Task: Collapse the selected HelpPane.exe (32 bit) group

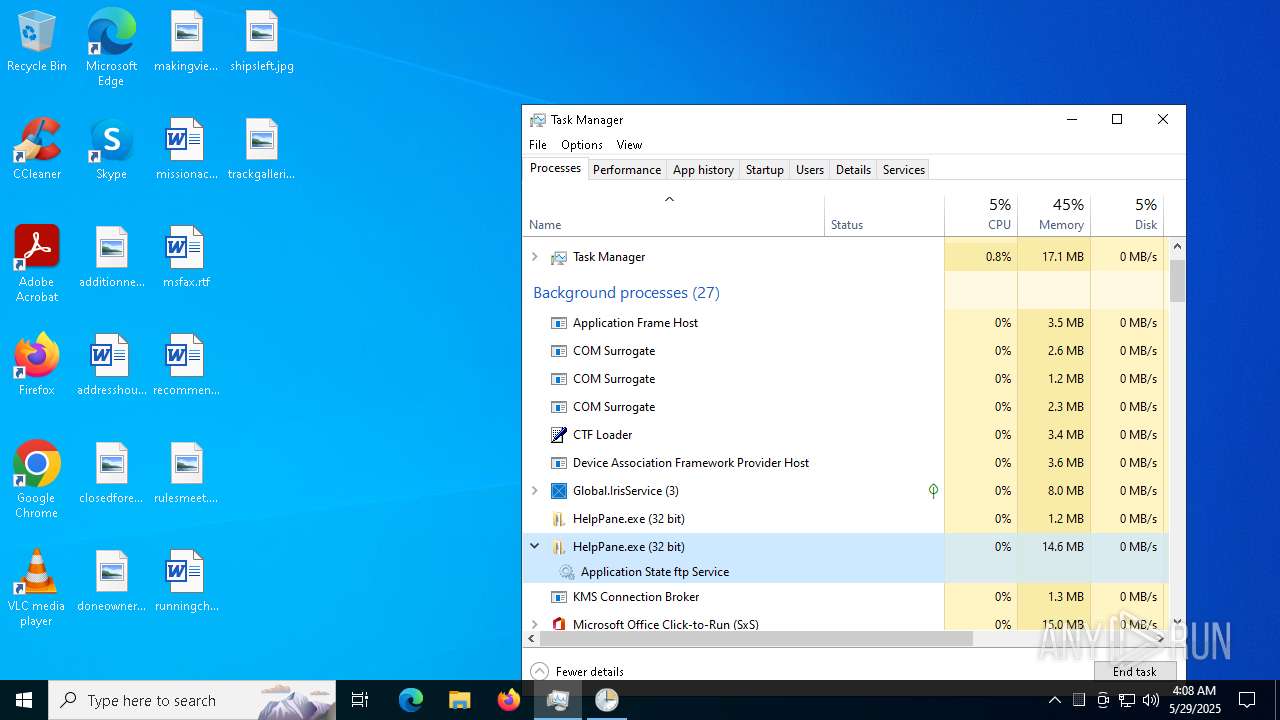Action: [x=534, y=547]
